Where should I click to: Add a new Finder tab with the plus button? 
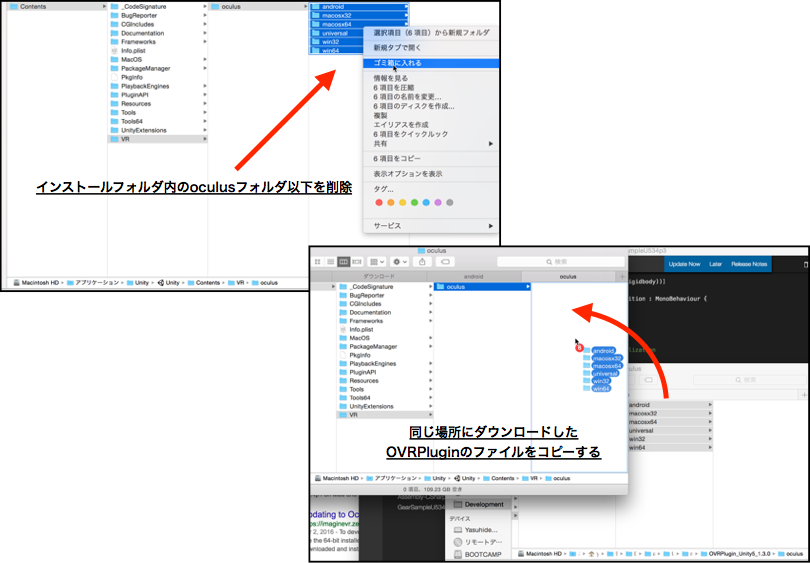click(x=622, y=277)
